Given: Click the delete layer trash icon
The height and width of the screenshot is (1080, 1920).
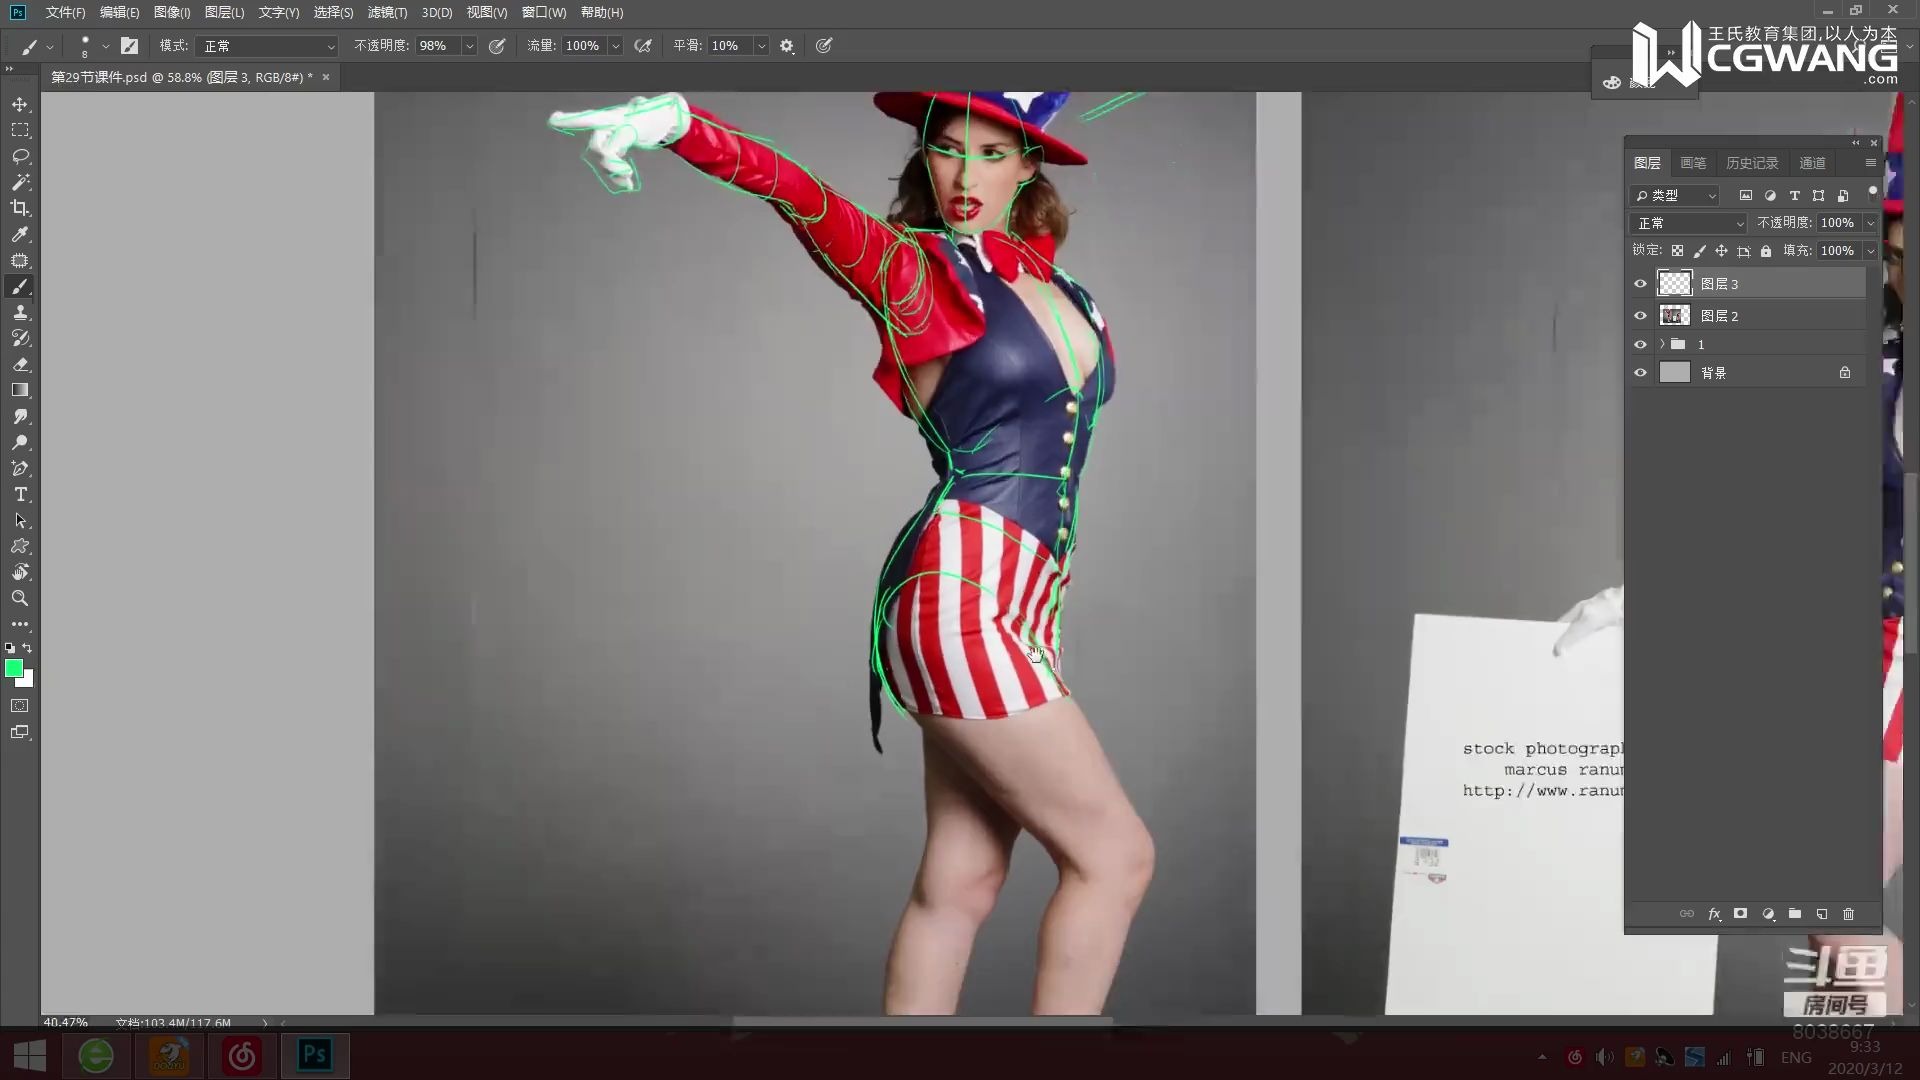Looking at the screenshot, I should pos(1848,914).
